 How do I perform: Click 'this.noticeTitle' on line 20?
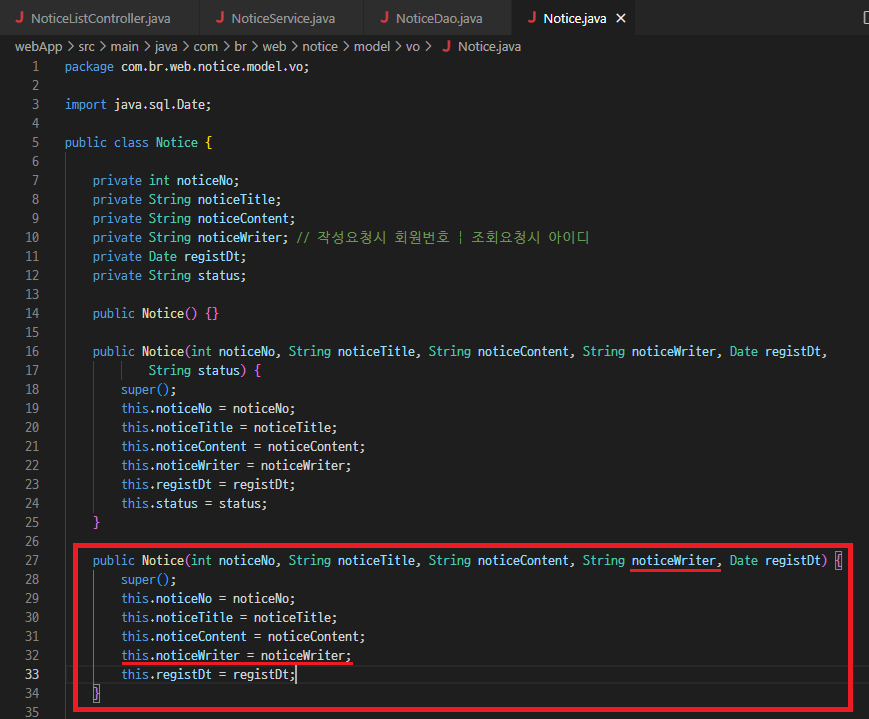coord(177,427)
